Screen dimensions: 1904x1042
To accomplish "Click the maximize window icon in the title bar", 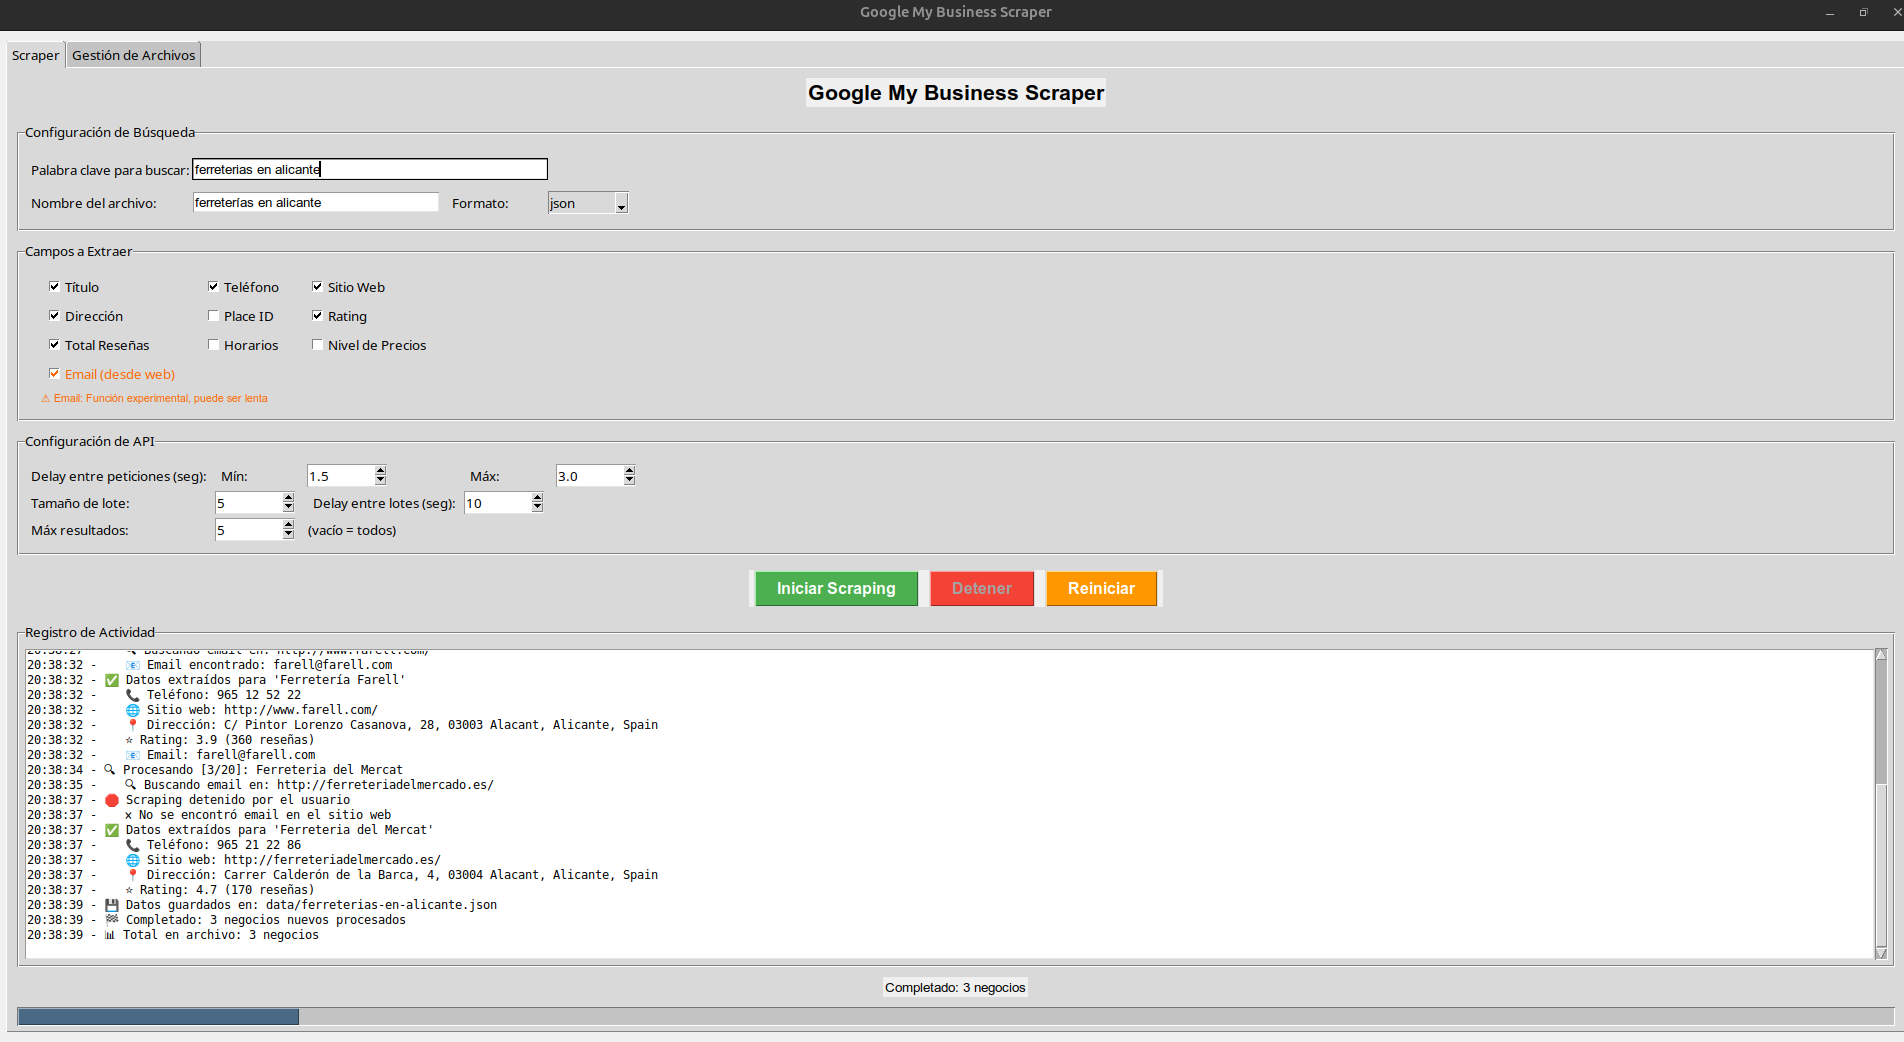I will (x=1863, y=12).
